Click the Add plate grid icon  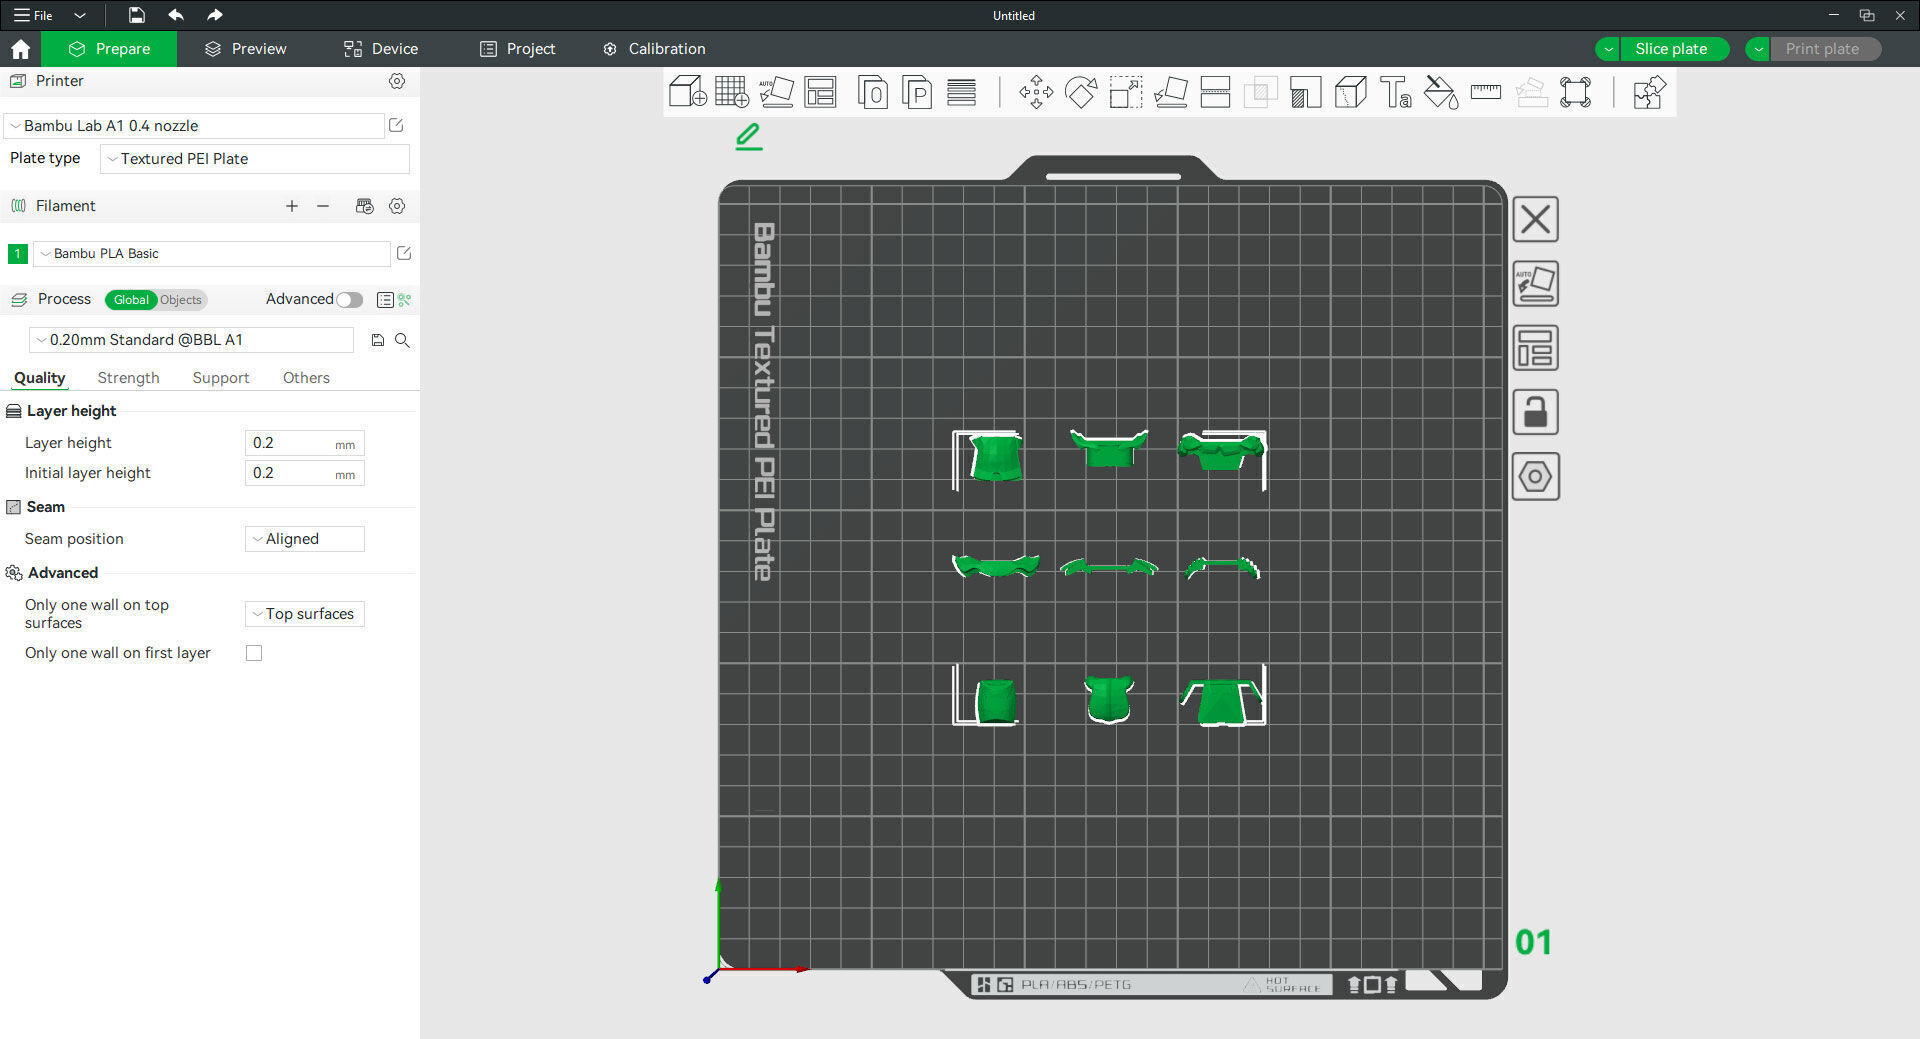731,92
